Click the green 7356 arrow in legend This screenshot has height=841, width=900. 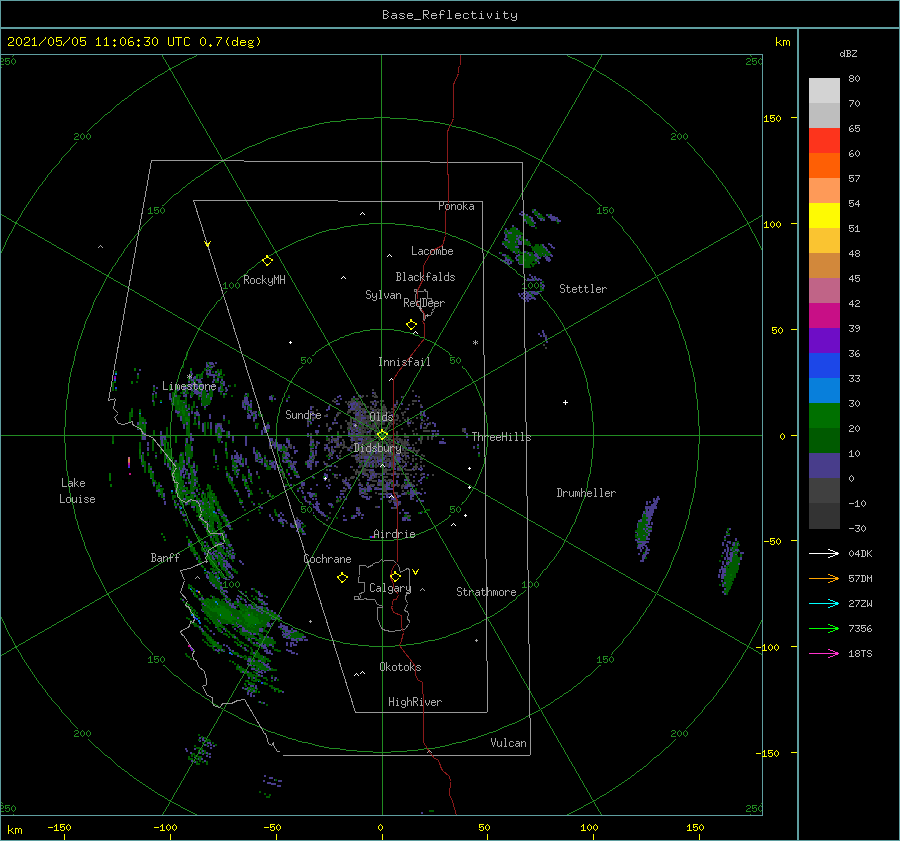tap(824, 629)
